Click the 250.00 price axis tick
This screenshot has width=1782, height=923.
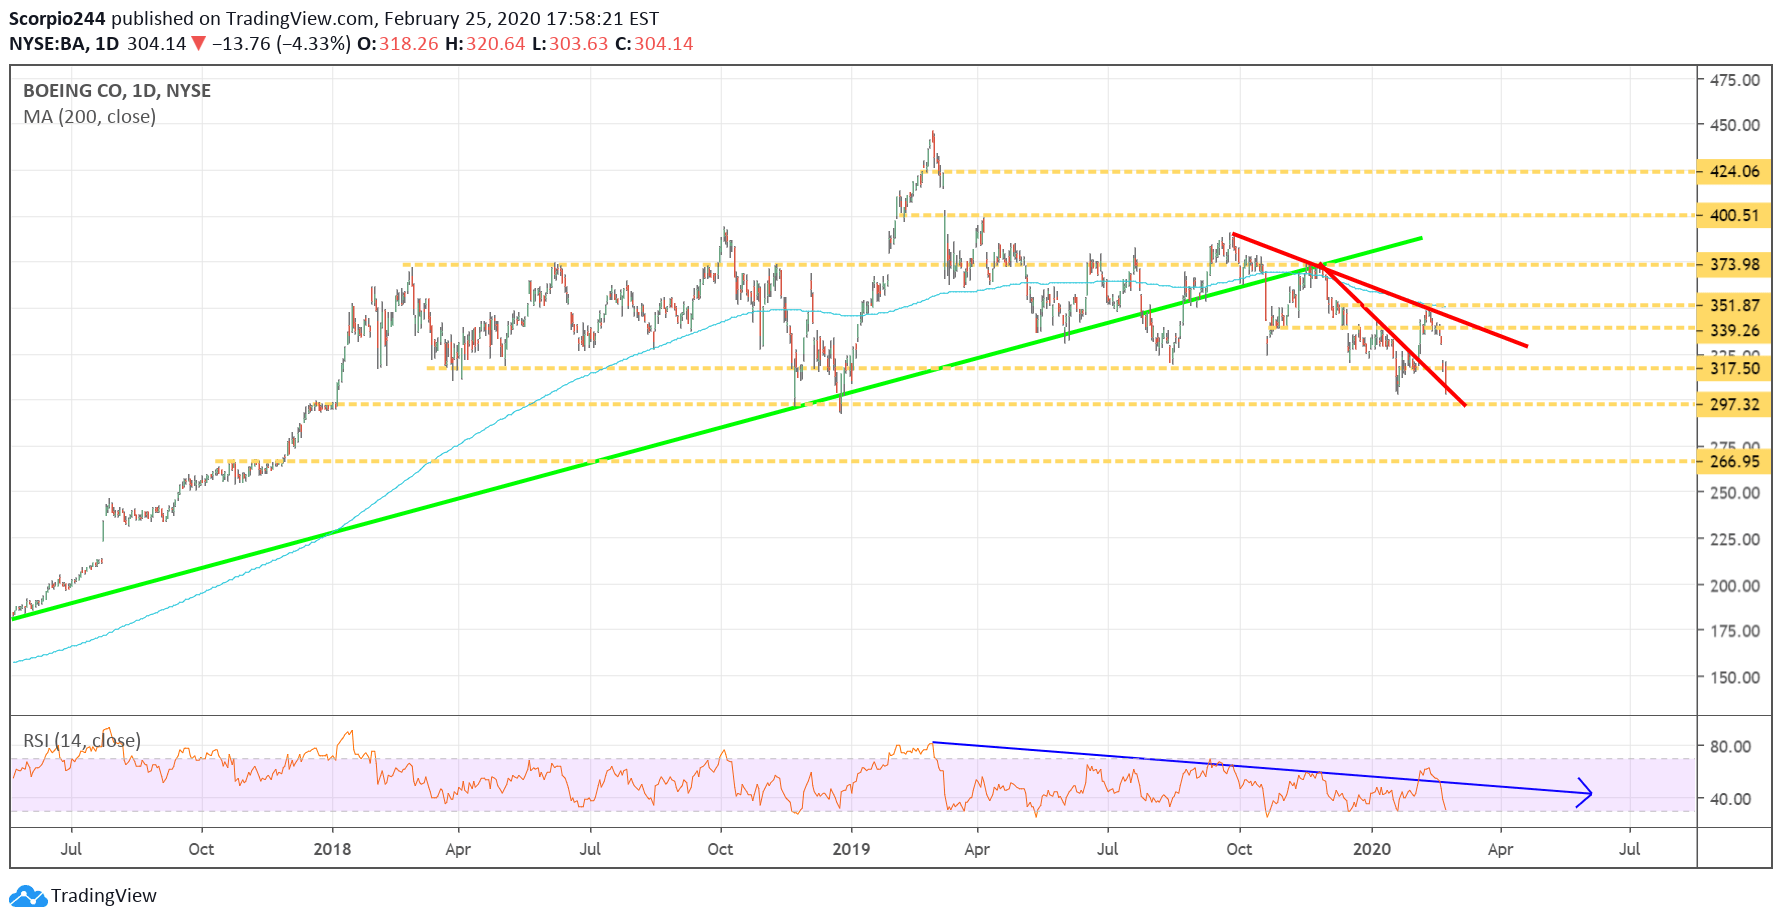(x=1735, y=493)
